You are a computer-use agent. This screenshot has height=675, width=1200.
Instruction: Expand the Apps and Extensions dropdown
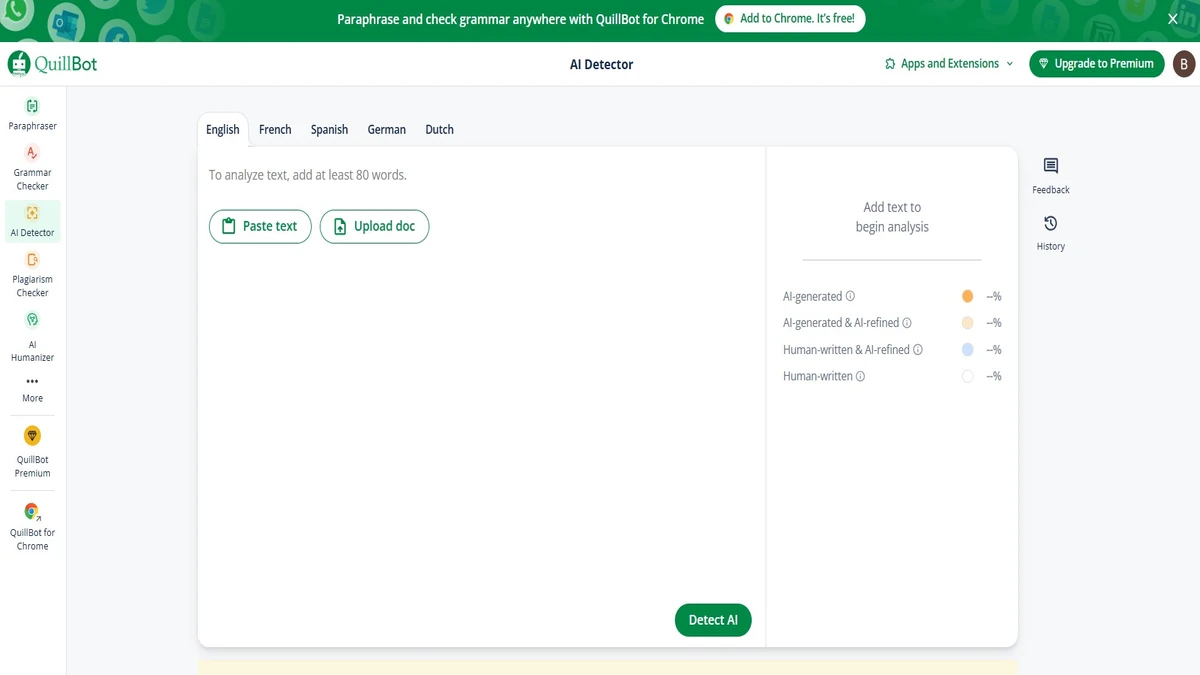pos(946,63)
